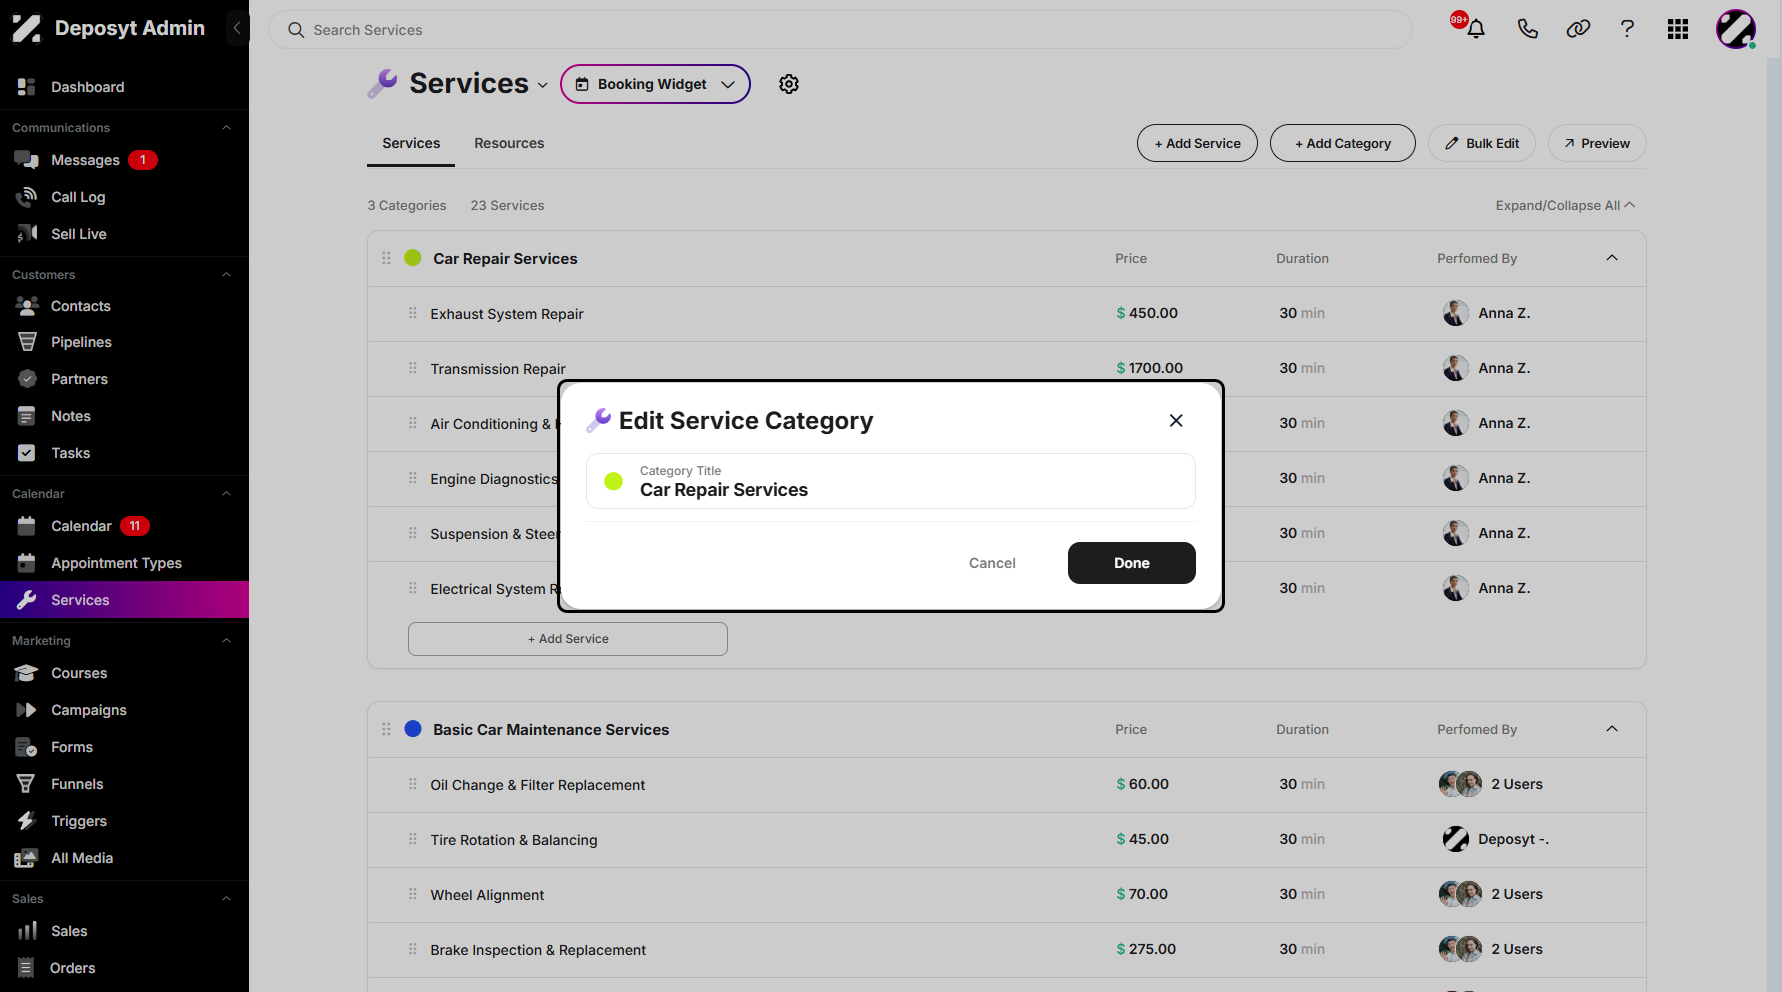The width and height of the screenshot is (1782, 992).
Task: Open the Booking Widget dropdown
Action: tap(655, 84)
